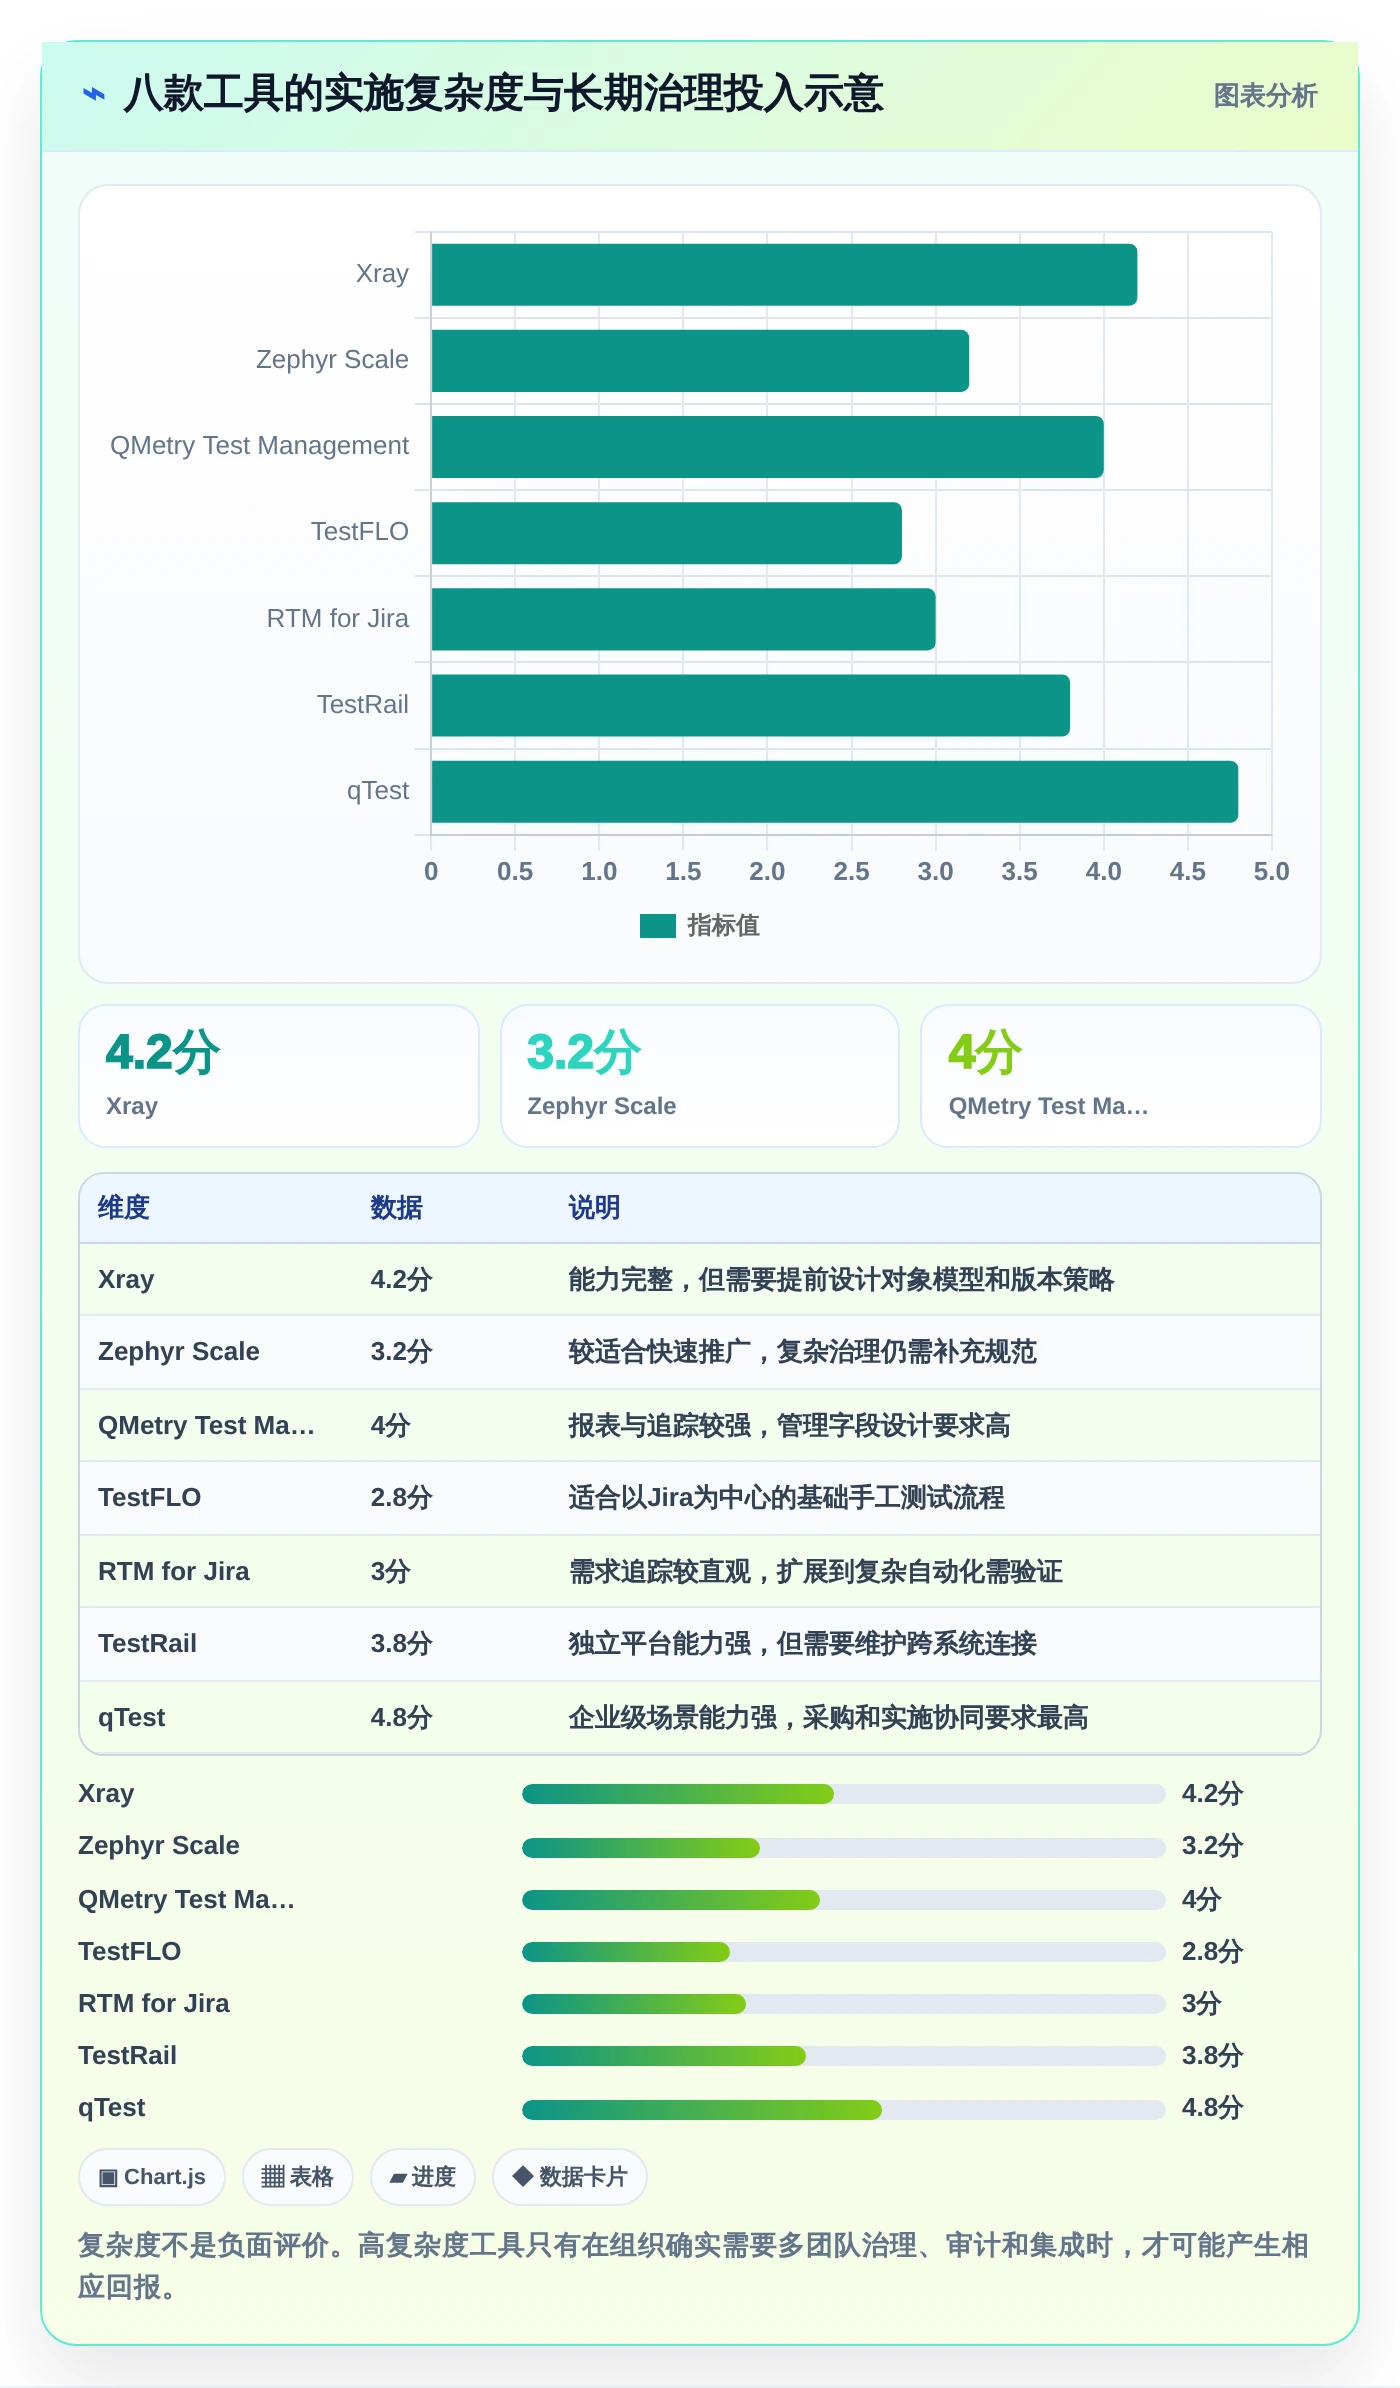Click the 4.8分 value beside qTest progress bar

click(x=1212, y=2107)
